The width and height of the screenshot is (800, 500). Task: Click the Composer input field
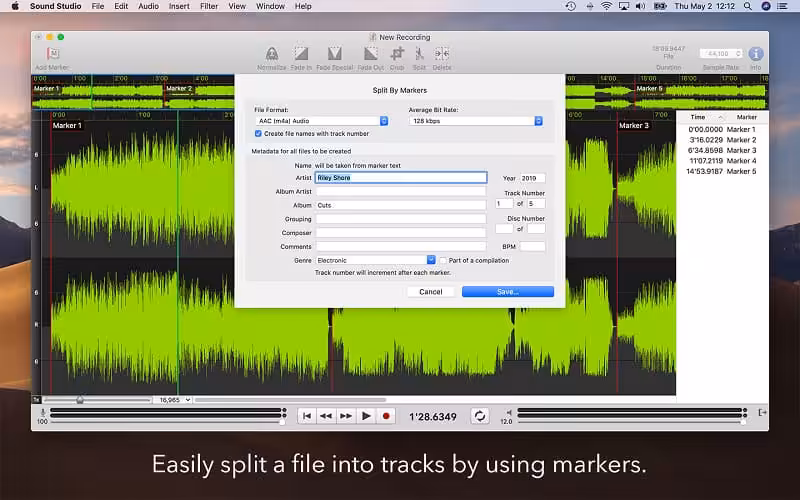pyautogui.click(x=401, y=233)
